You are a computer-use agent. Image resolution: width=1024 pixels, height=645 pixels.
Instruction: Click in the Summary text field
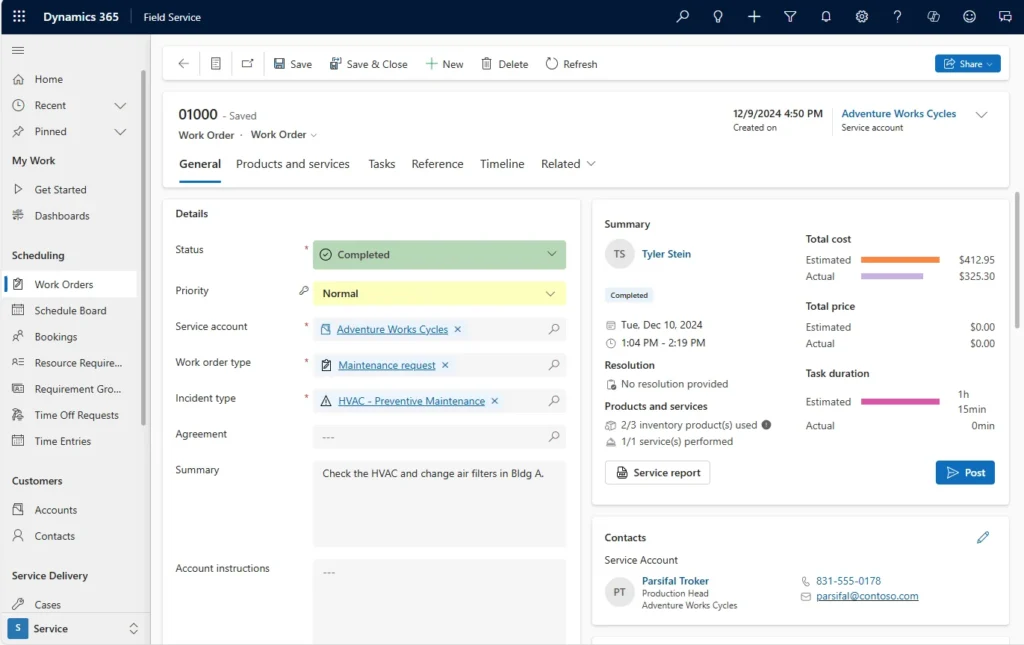click(439, 503)
